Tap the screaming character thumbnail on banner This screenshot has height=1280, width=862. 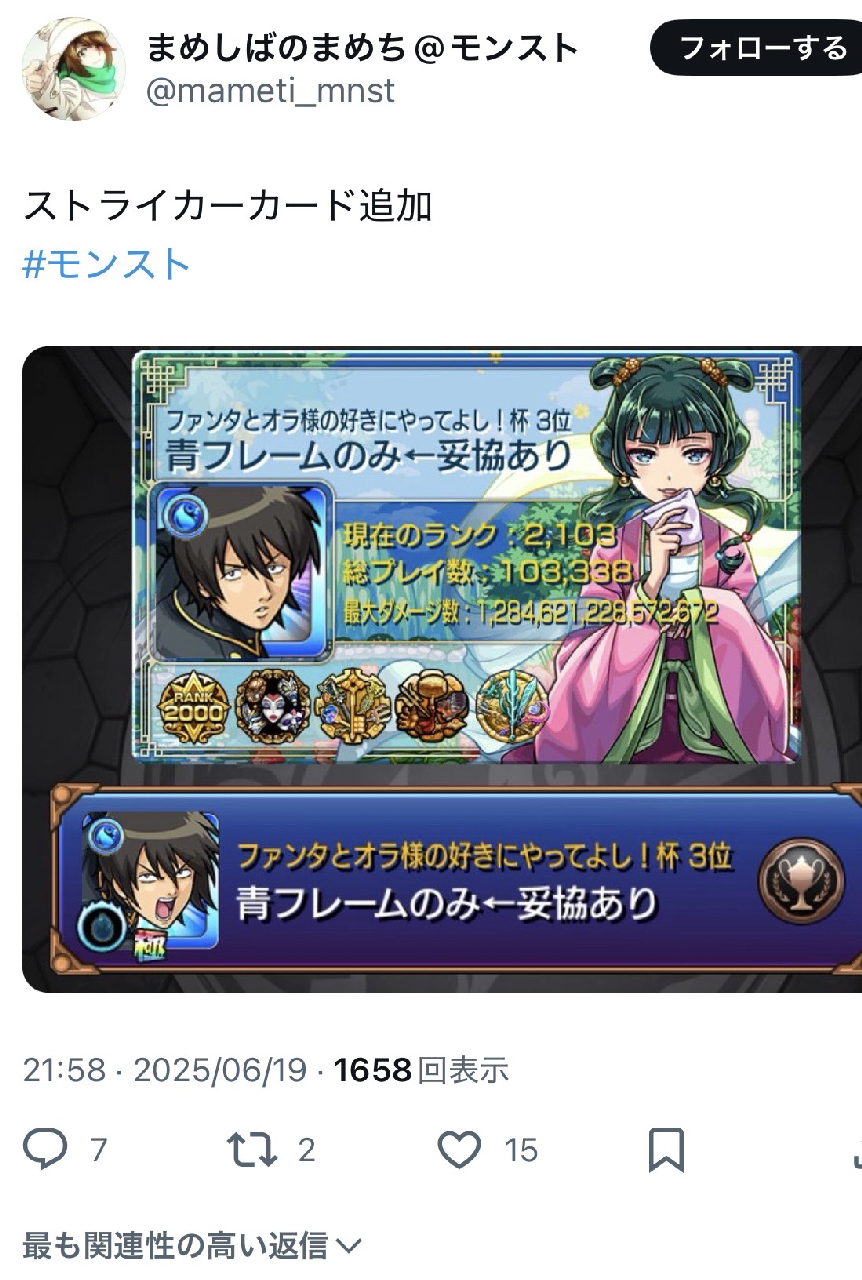click(x=150, y=880)
